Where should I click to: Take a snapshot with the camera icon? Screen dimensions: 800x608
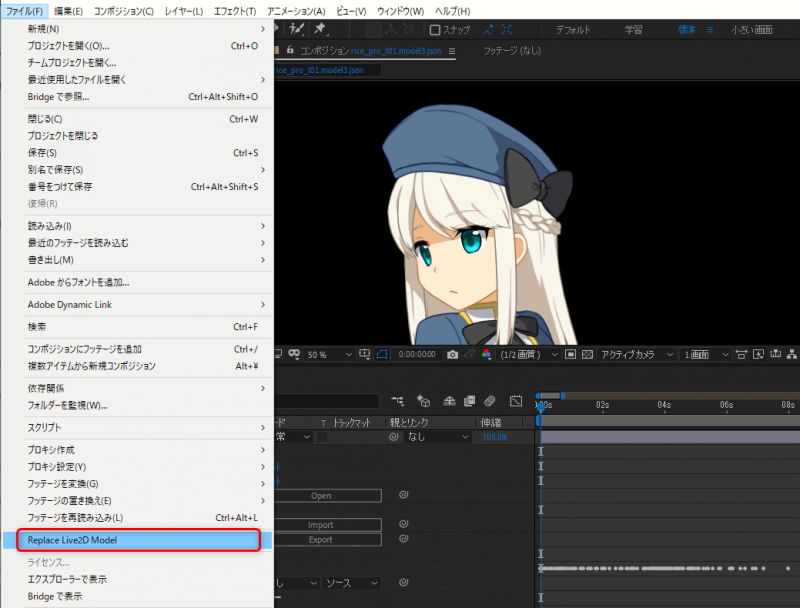453,354
